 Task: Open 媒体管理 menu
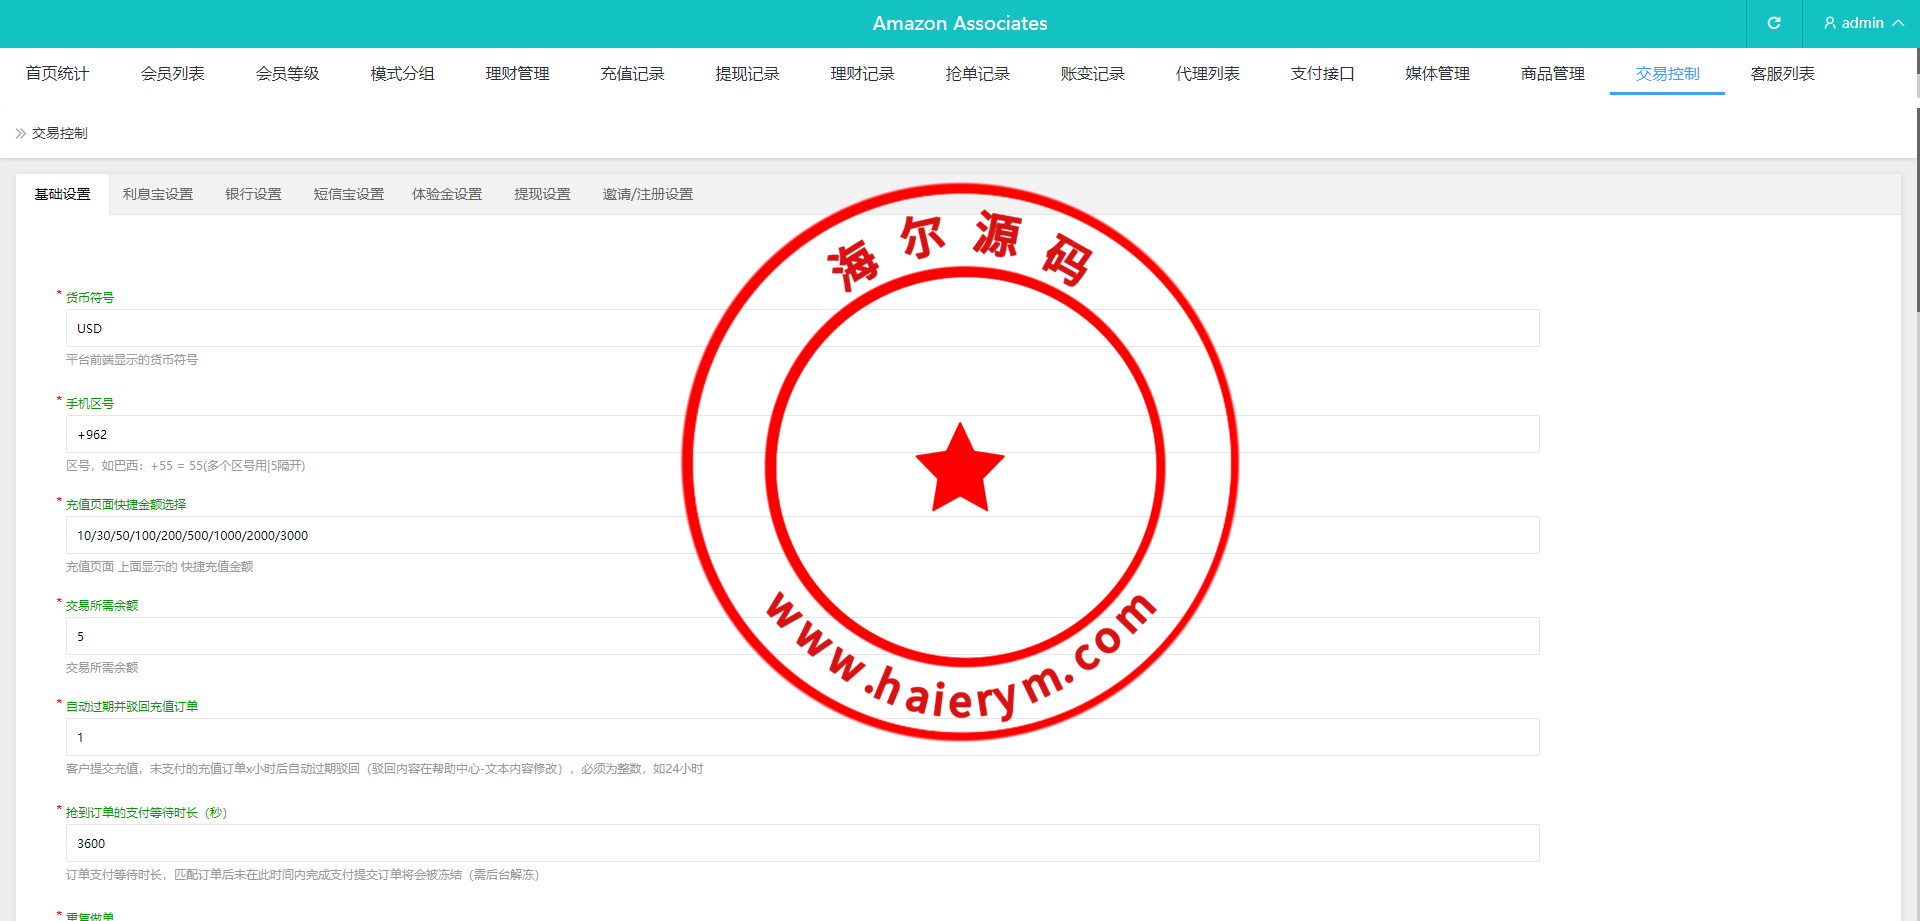point(1437,73)
